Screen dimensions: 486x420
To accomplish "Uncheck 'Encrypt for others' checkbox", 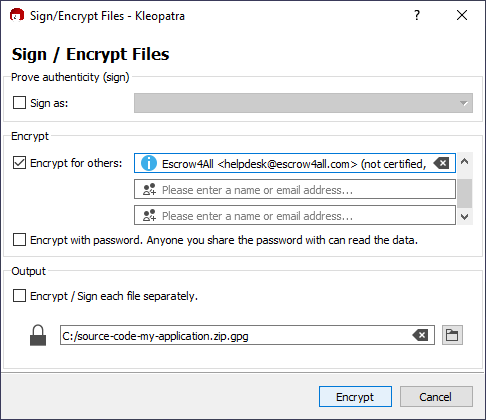I will [19, 163].
